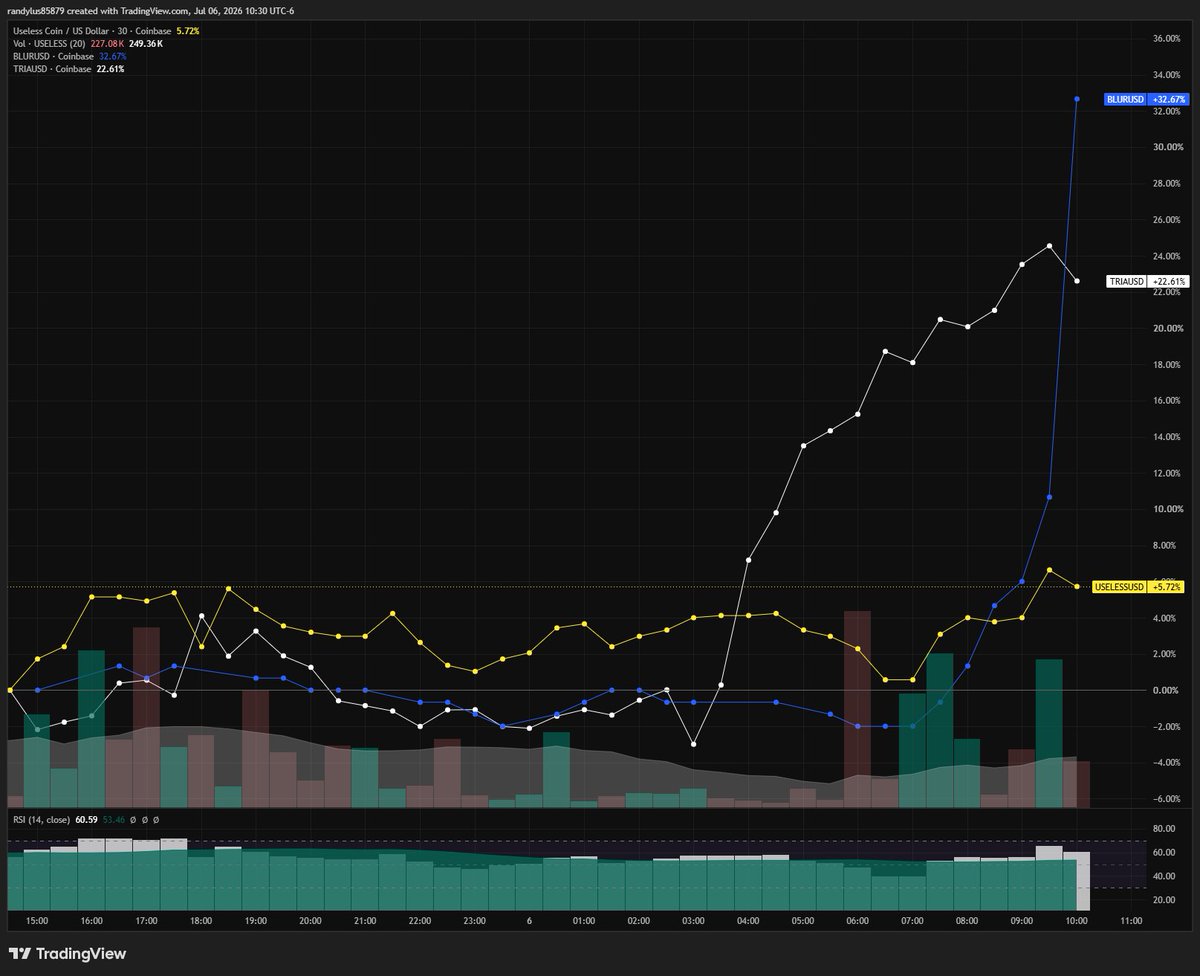Screen dimensions: 1200x976
Task: Select the BLURUSD price label tag
Action: pyautogui.click(x=1125, y=100)
